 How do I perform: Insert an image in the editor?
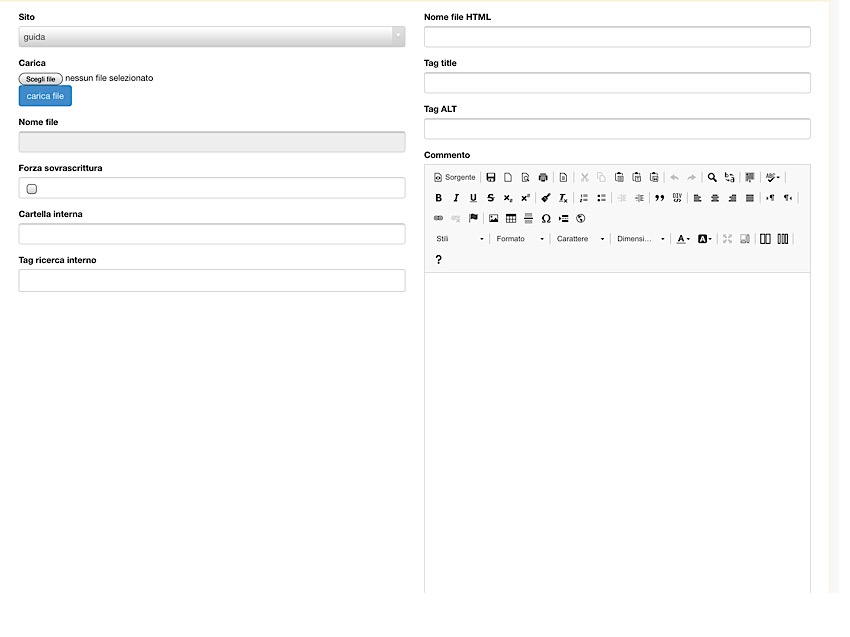point(493,218)
